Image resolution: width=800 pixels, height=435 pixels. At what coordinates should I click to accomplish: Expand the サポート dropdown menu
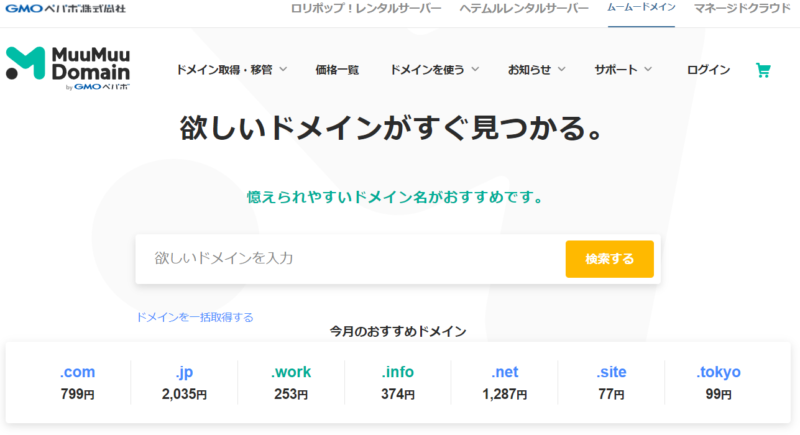click(623, 70)
